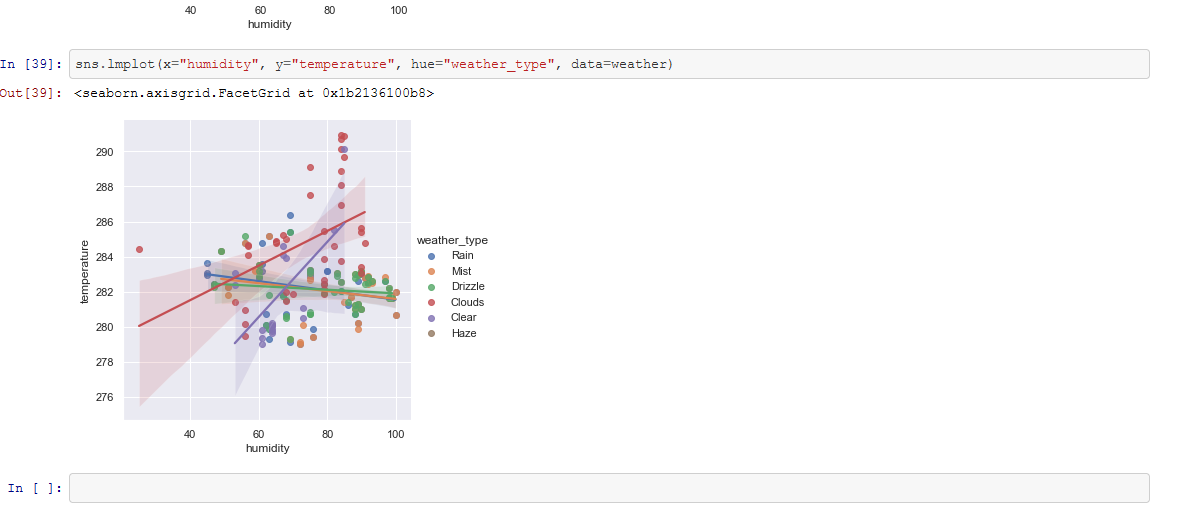Click the 60 tick of the lmplot x-axis

pos(259,434)
